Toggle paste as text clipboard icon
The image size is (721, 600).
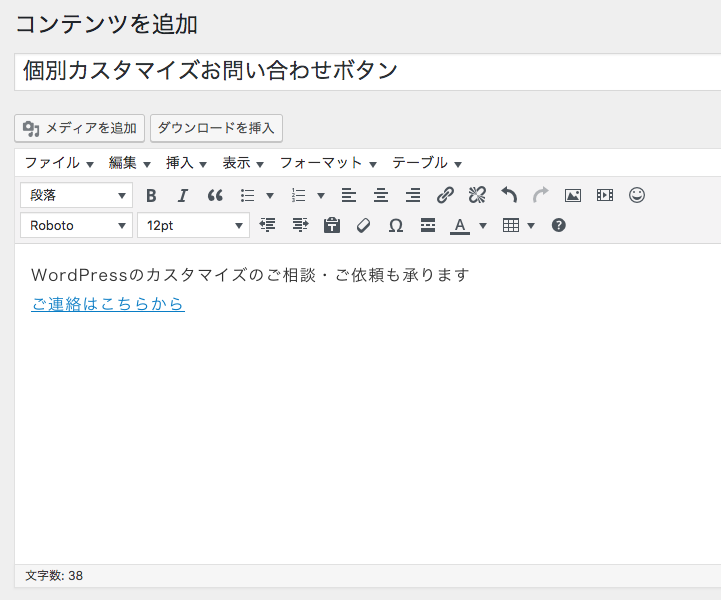pos(332,225)
